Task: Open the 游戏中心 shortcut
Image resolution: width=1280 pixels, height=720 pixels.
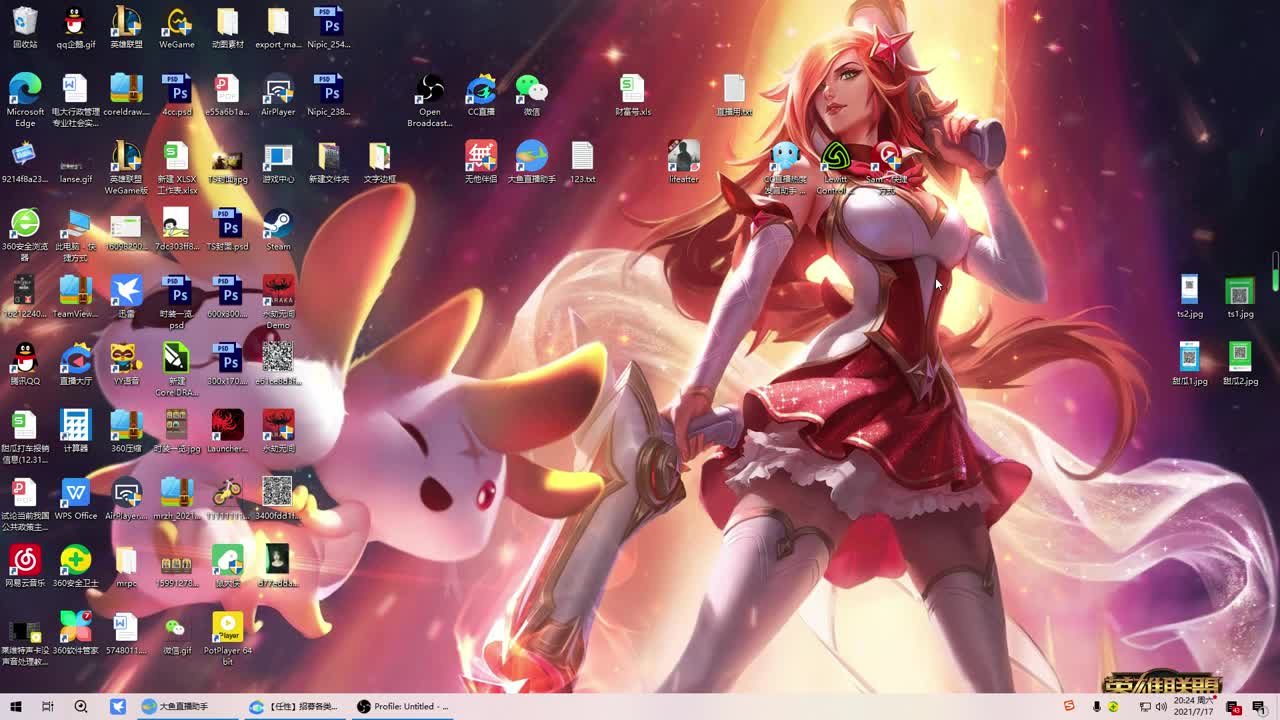Action: point(278,156)
